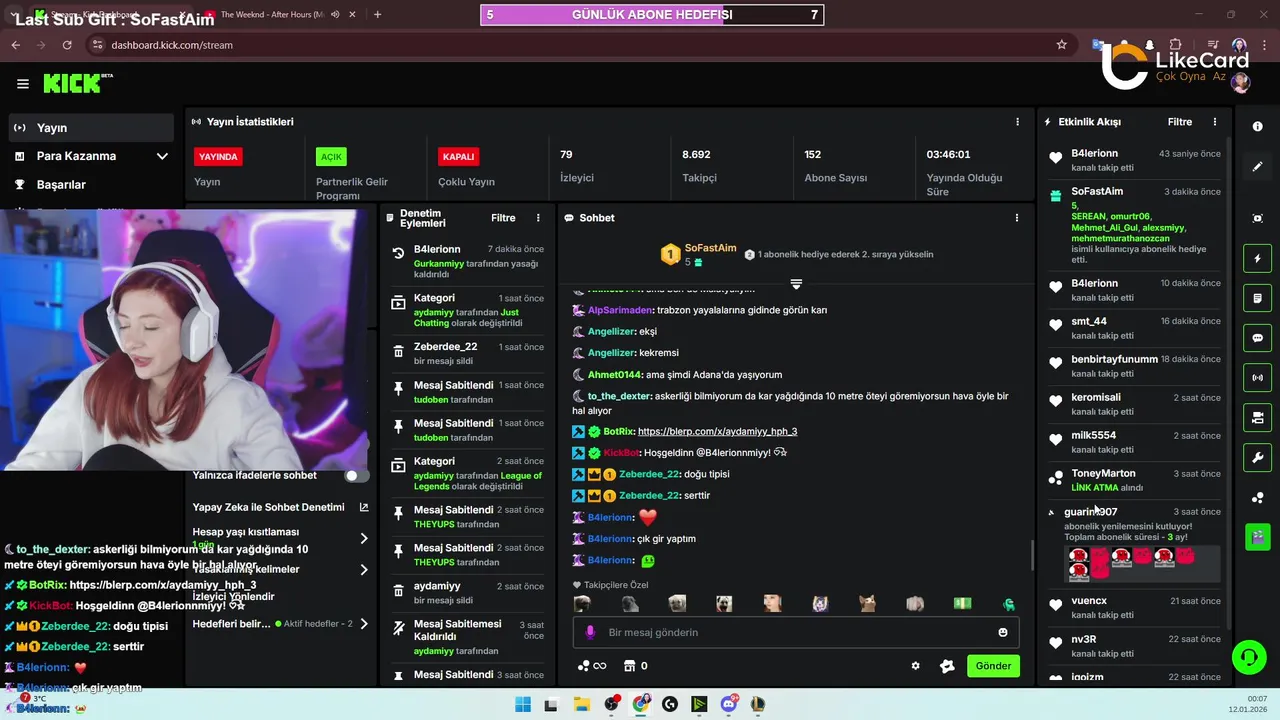The height and width of the screenshot is (720, 1280).
Task: Click the badge icon next to Gönder
Action: [948, 666]
